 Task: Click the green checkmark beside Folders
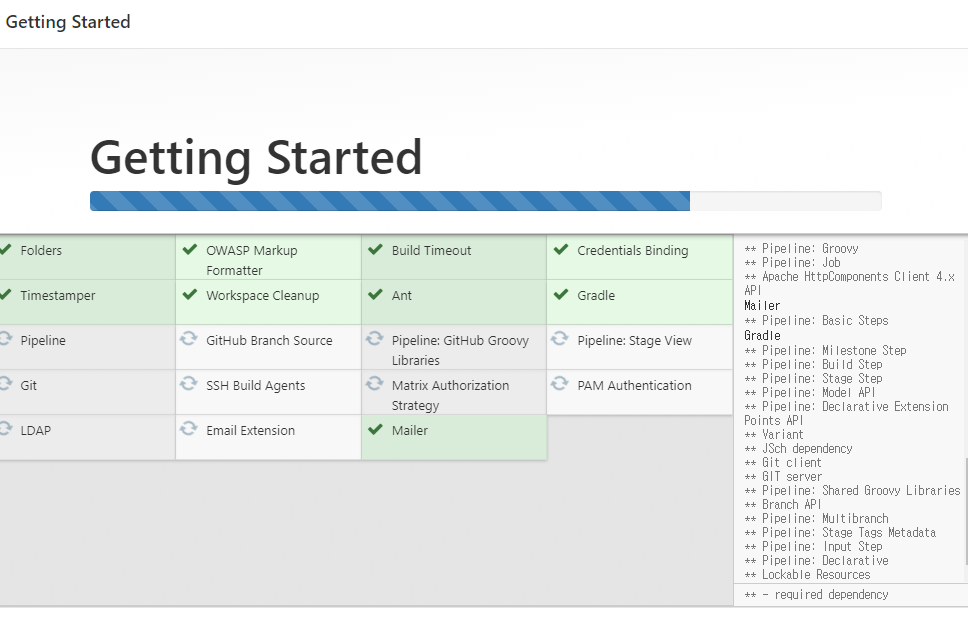pos(6,249)
